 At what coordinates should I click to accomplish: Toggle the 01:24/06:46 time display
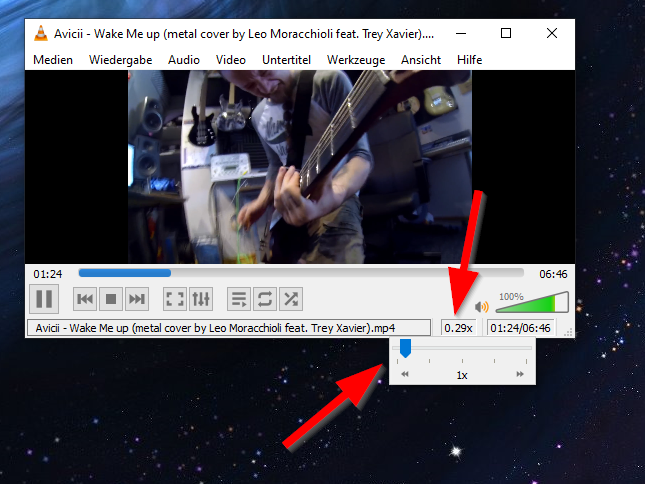[x=520, y=328]
